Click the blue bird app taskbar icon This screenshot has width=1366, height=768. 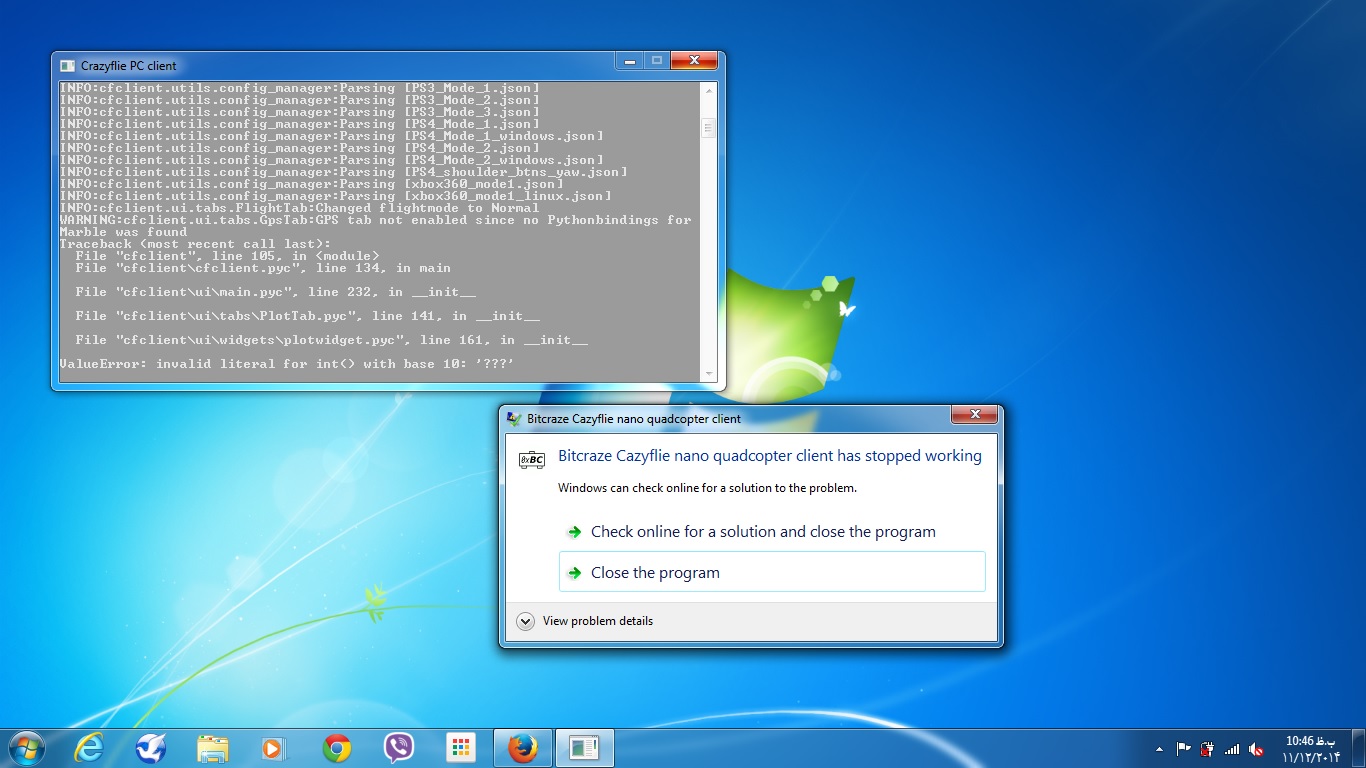pos(151,748)
